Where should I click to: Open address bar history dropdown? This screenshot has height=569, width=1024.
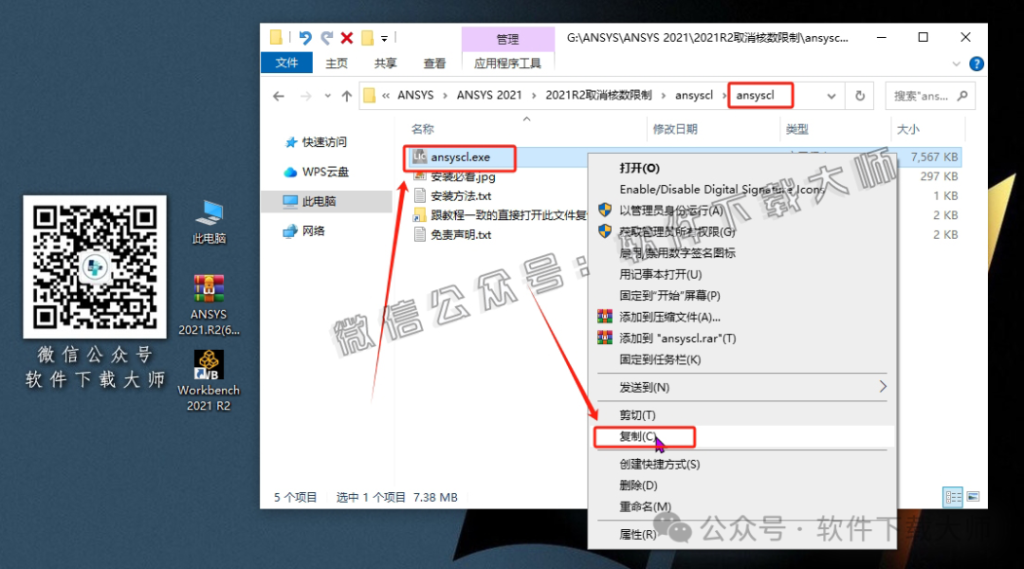tap(831, 96)
